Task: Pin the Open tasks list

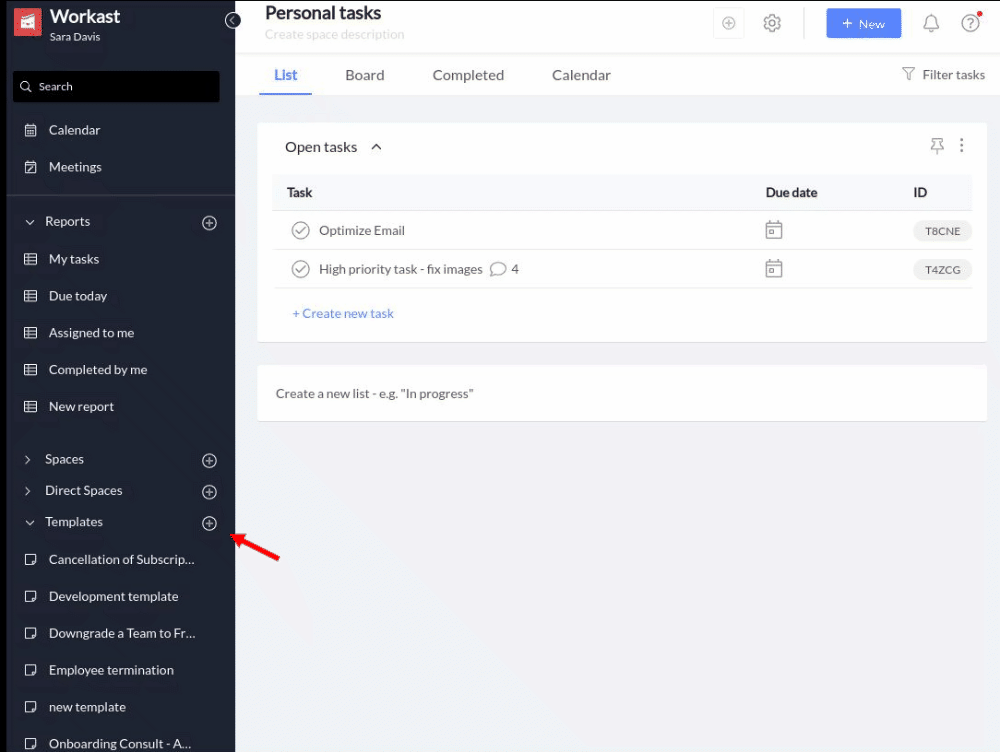Action: point(937,146)
